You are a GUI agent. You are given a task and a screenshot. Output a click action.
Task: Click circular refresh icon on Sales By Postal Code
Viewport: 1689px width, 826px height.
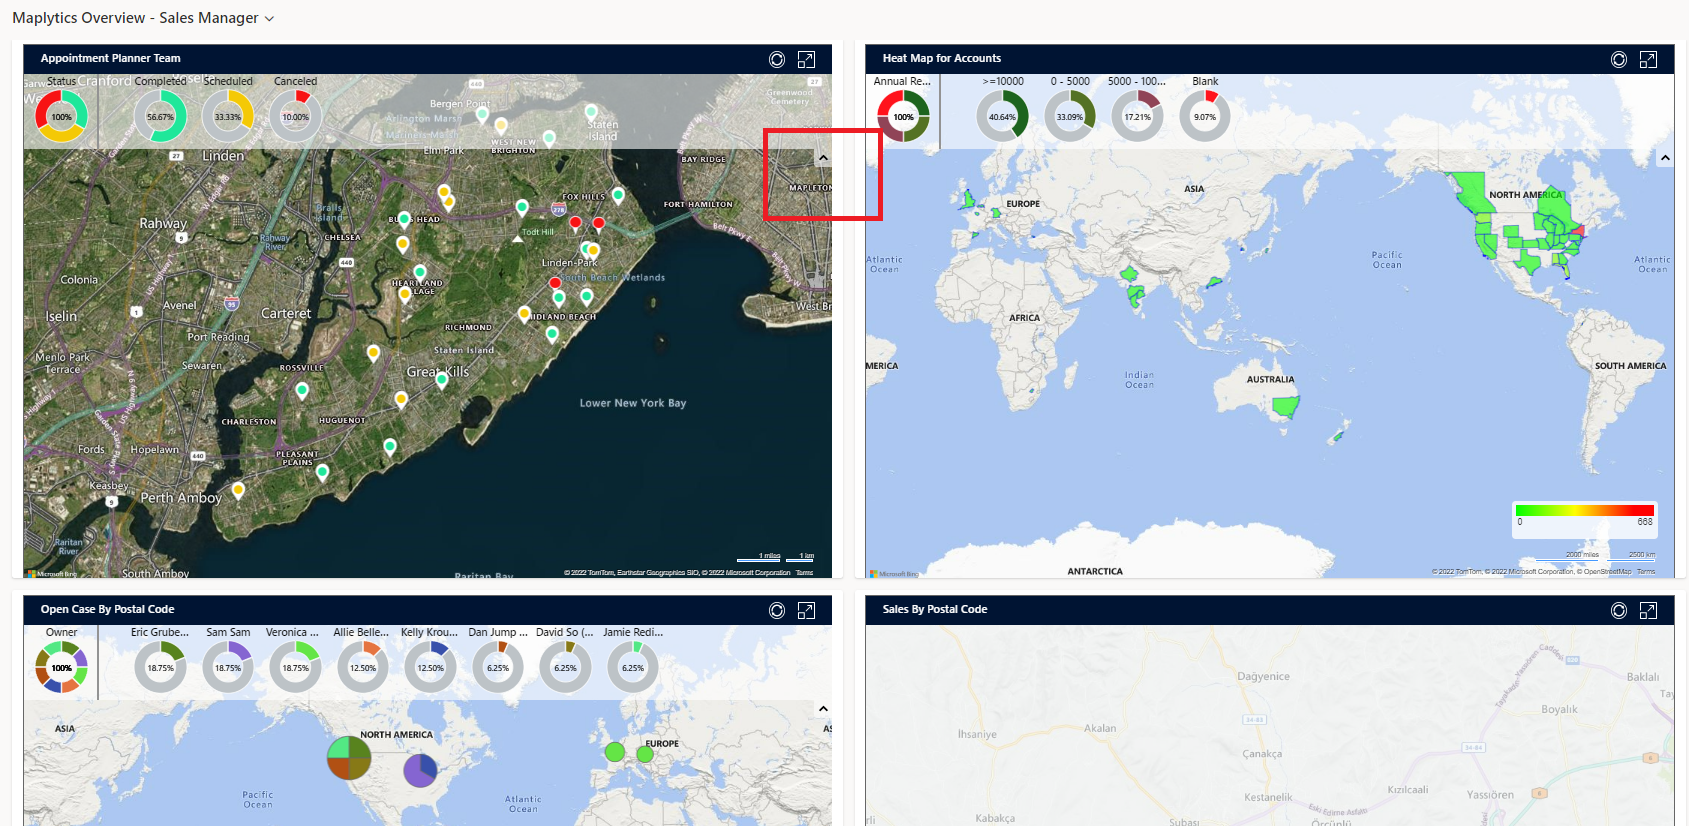pyautogui.click(x=1618, y=611)
